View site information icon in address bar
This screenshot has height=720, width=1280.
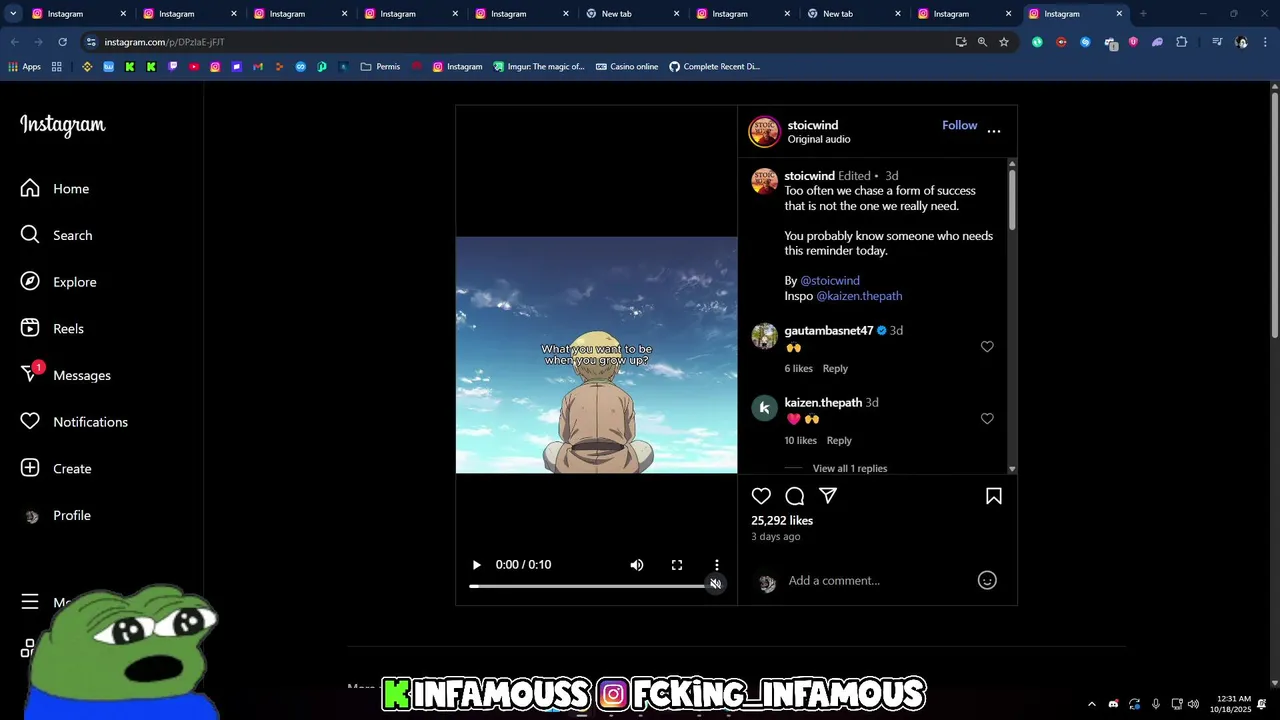coord(91,42)
